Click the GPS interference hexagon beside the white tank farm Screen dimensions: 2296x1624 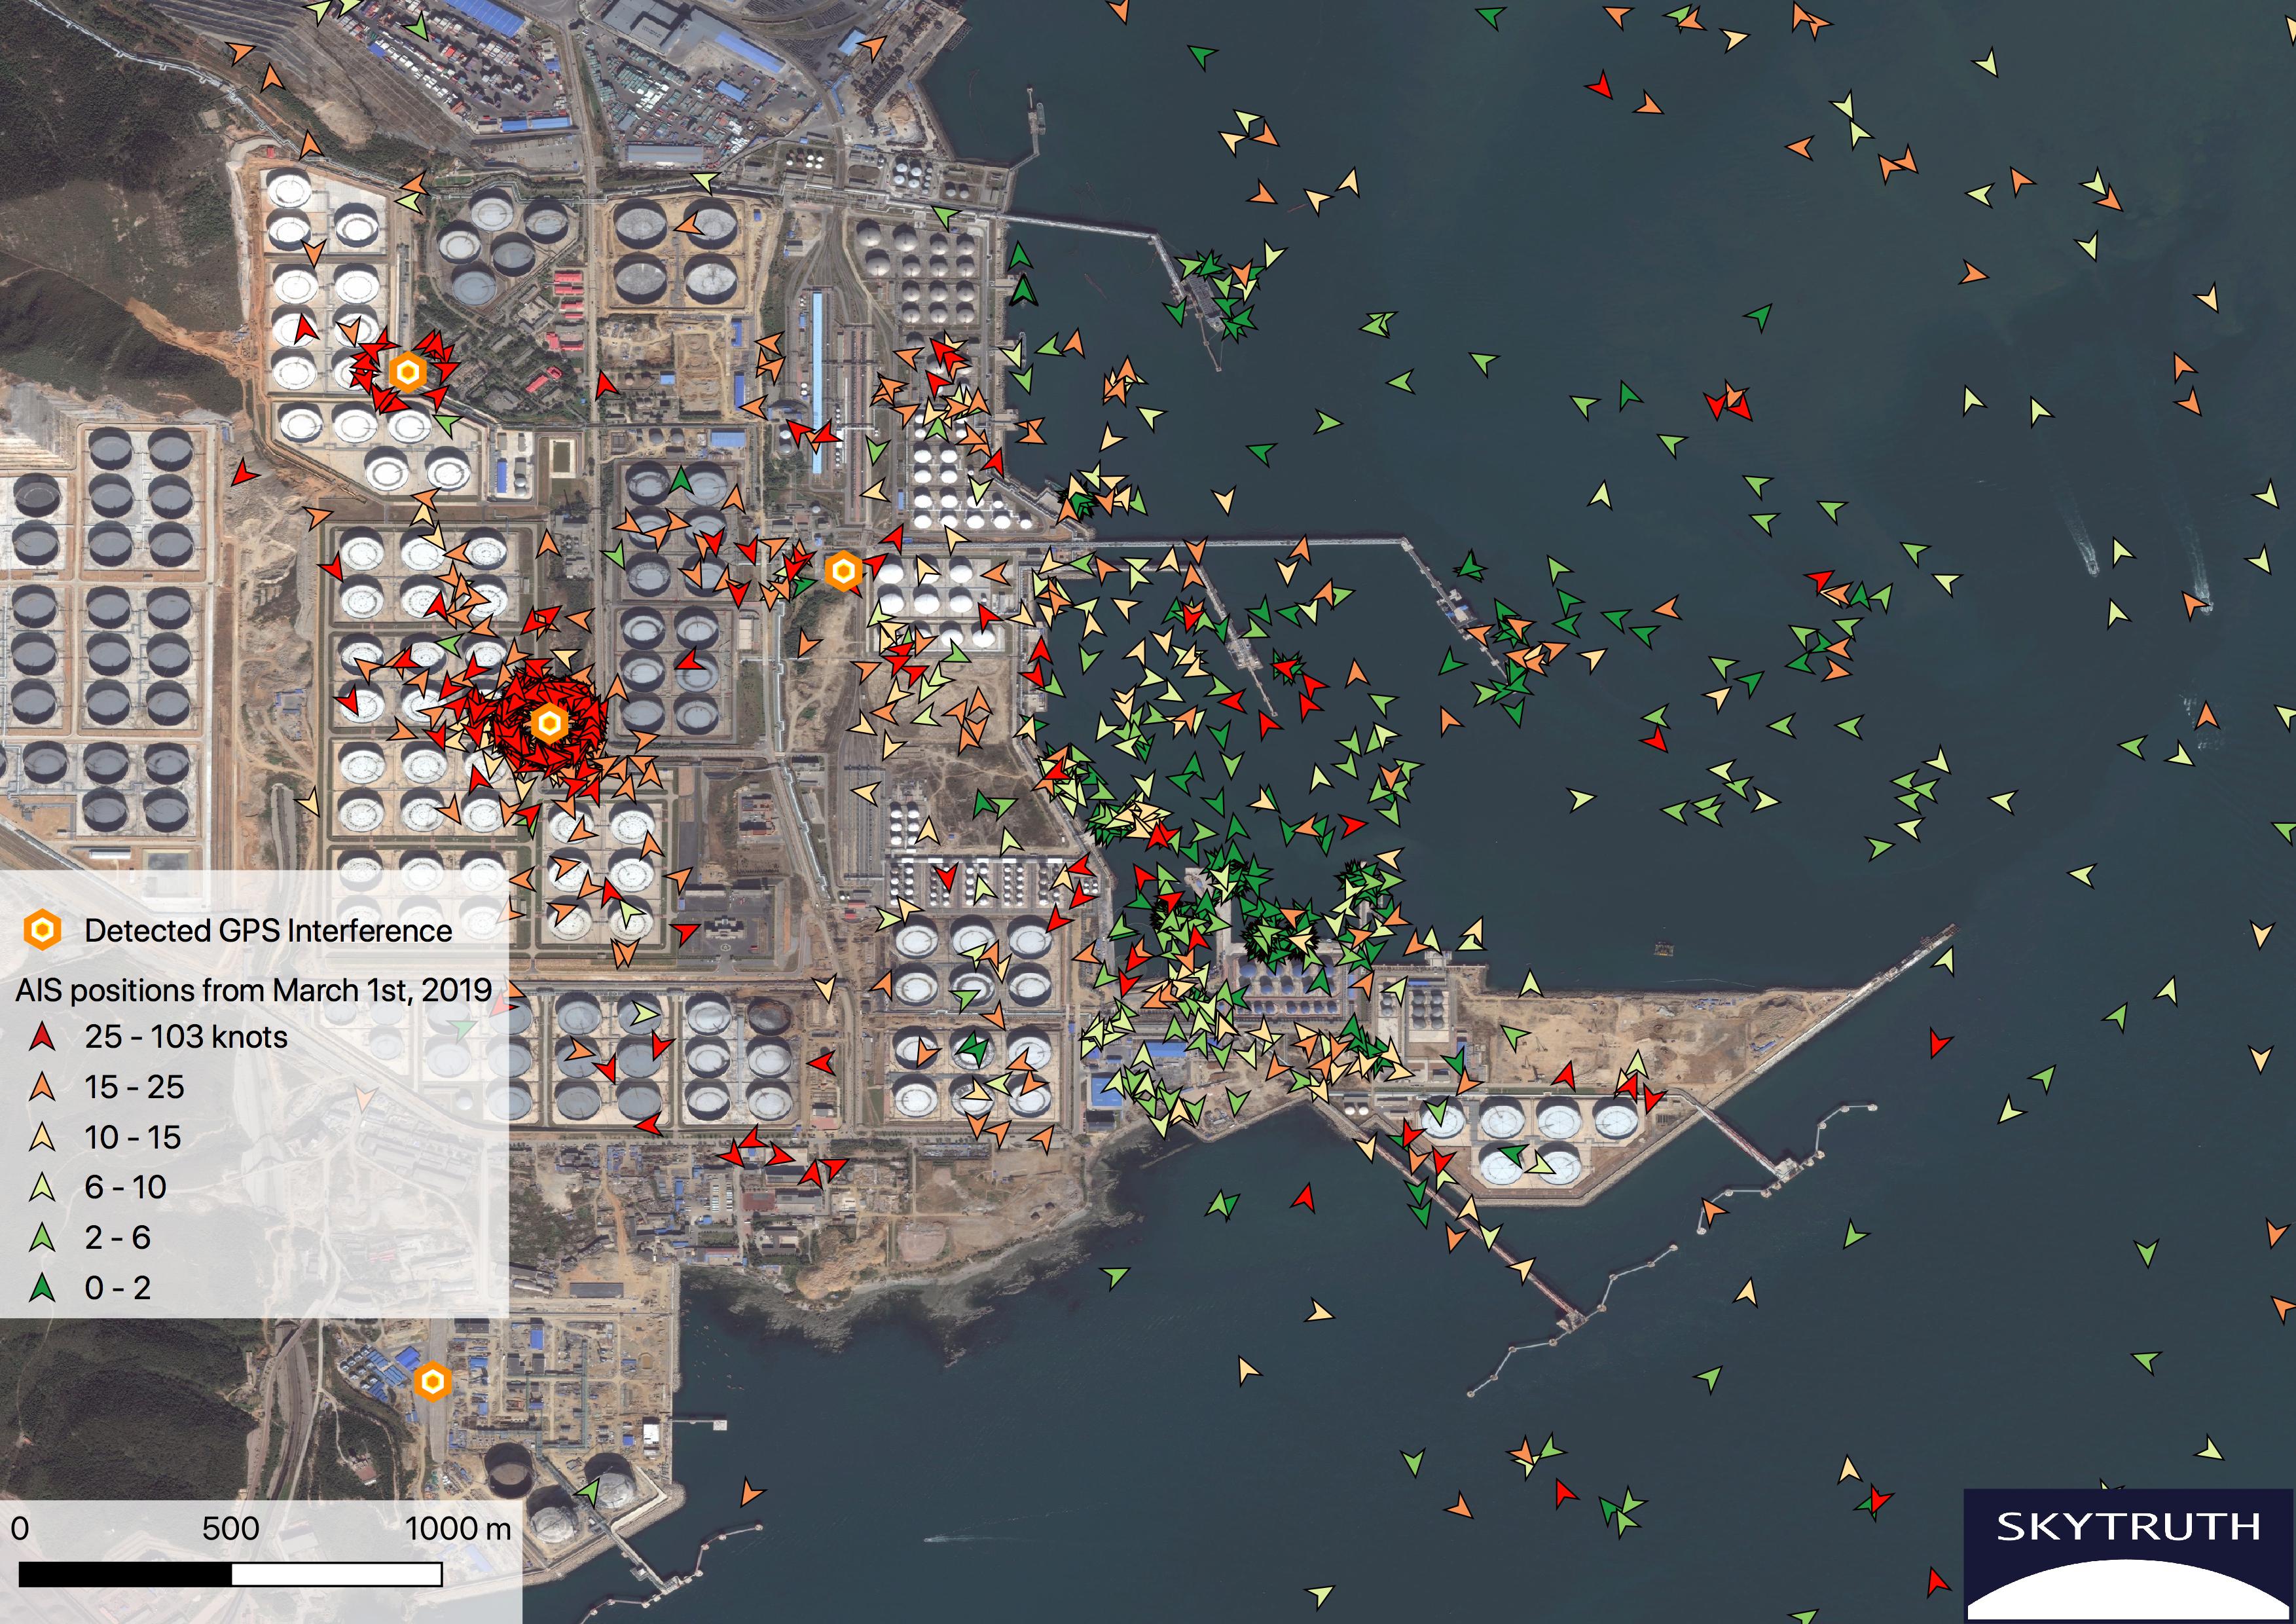tap(844, 571)
